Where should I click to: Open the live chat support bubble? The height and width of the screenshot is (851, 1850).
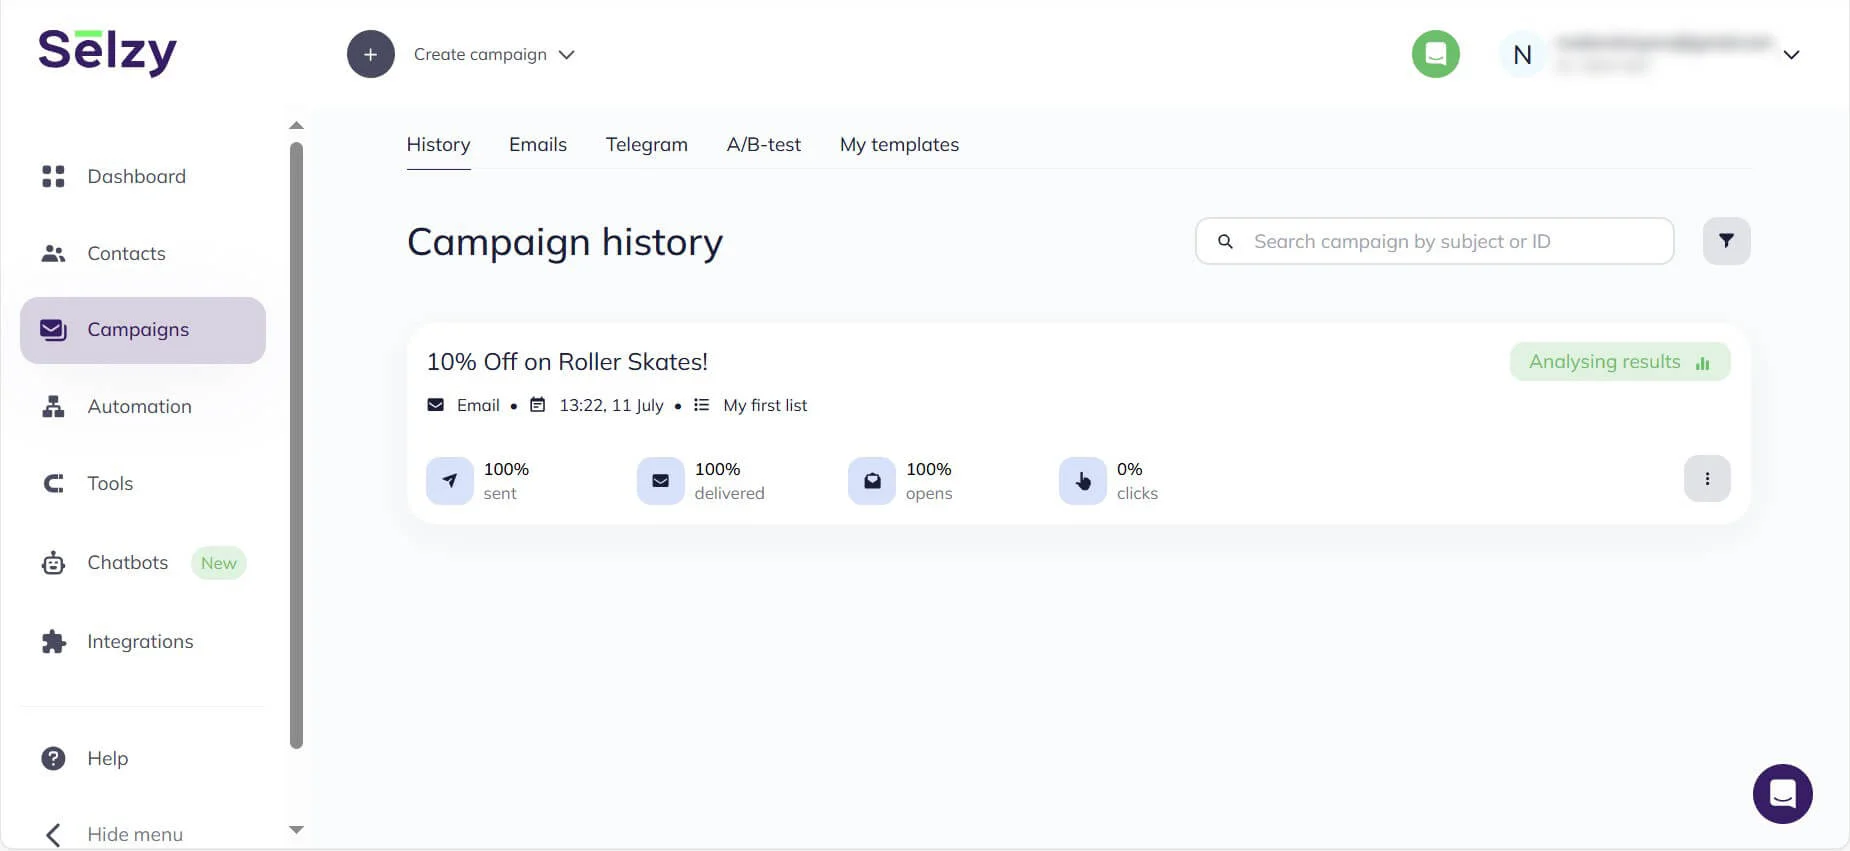pos(1783,794)
